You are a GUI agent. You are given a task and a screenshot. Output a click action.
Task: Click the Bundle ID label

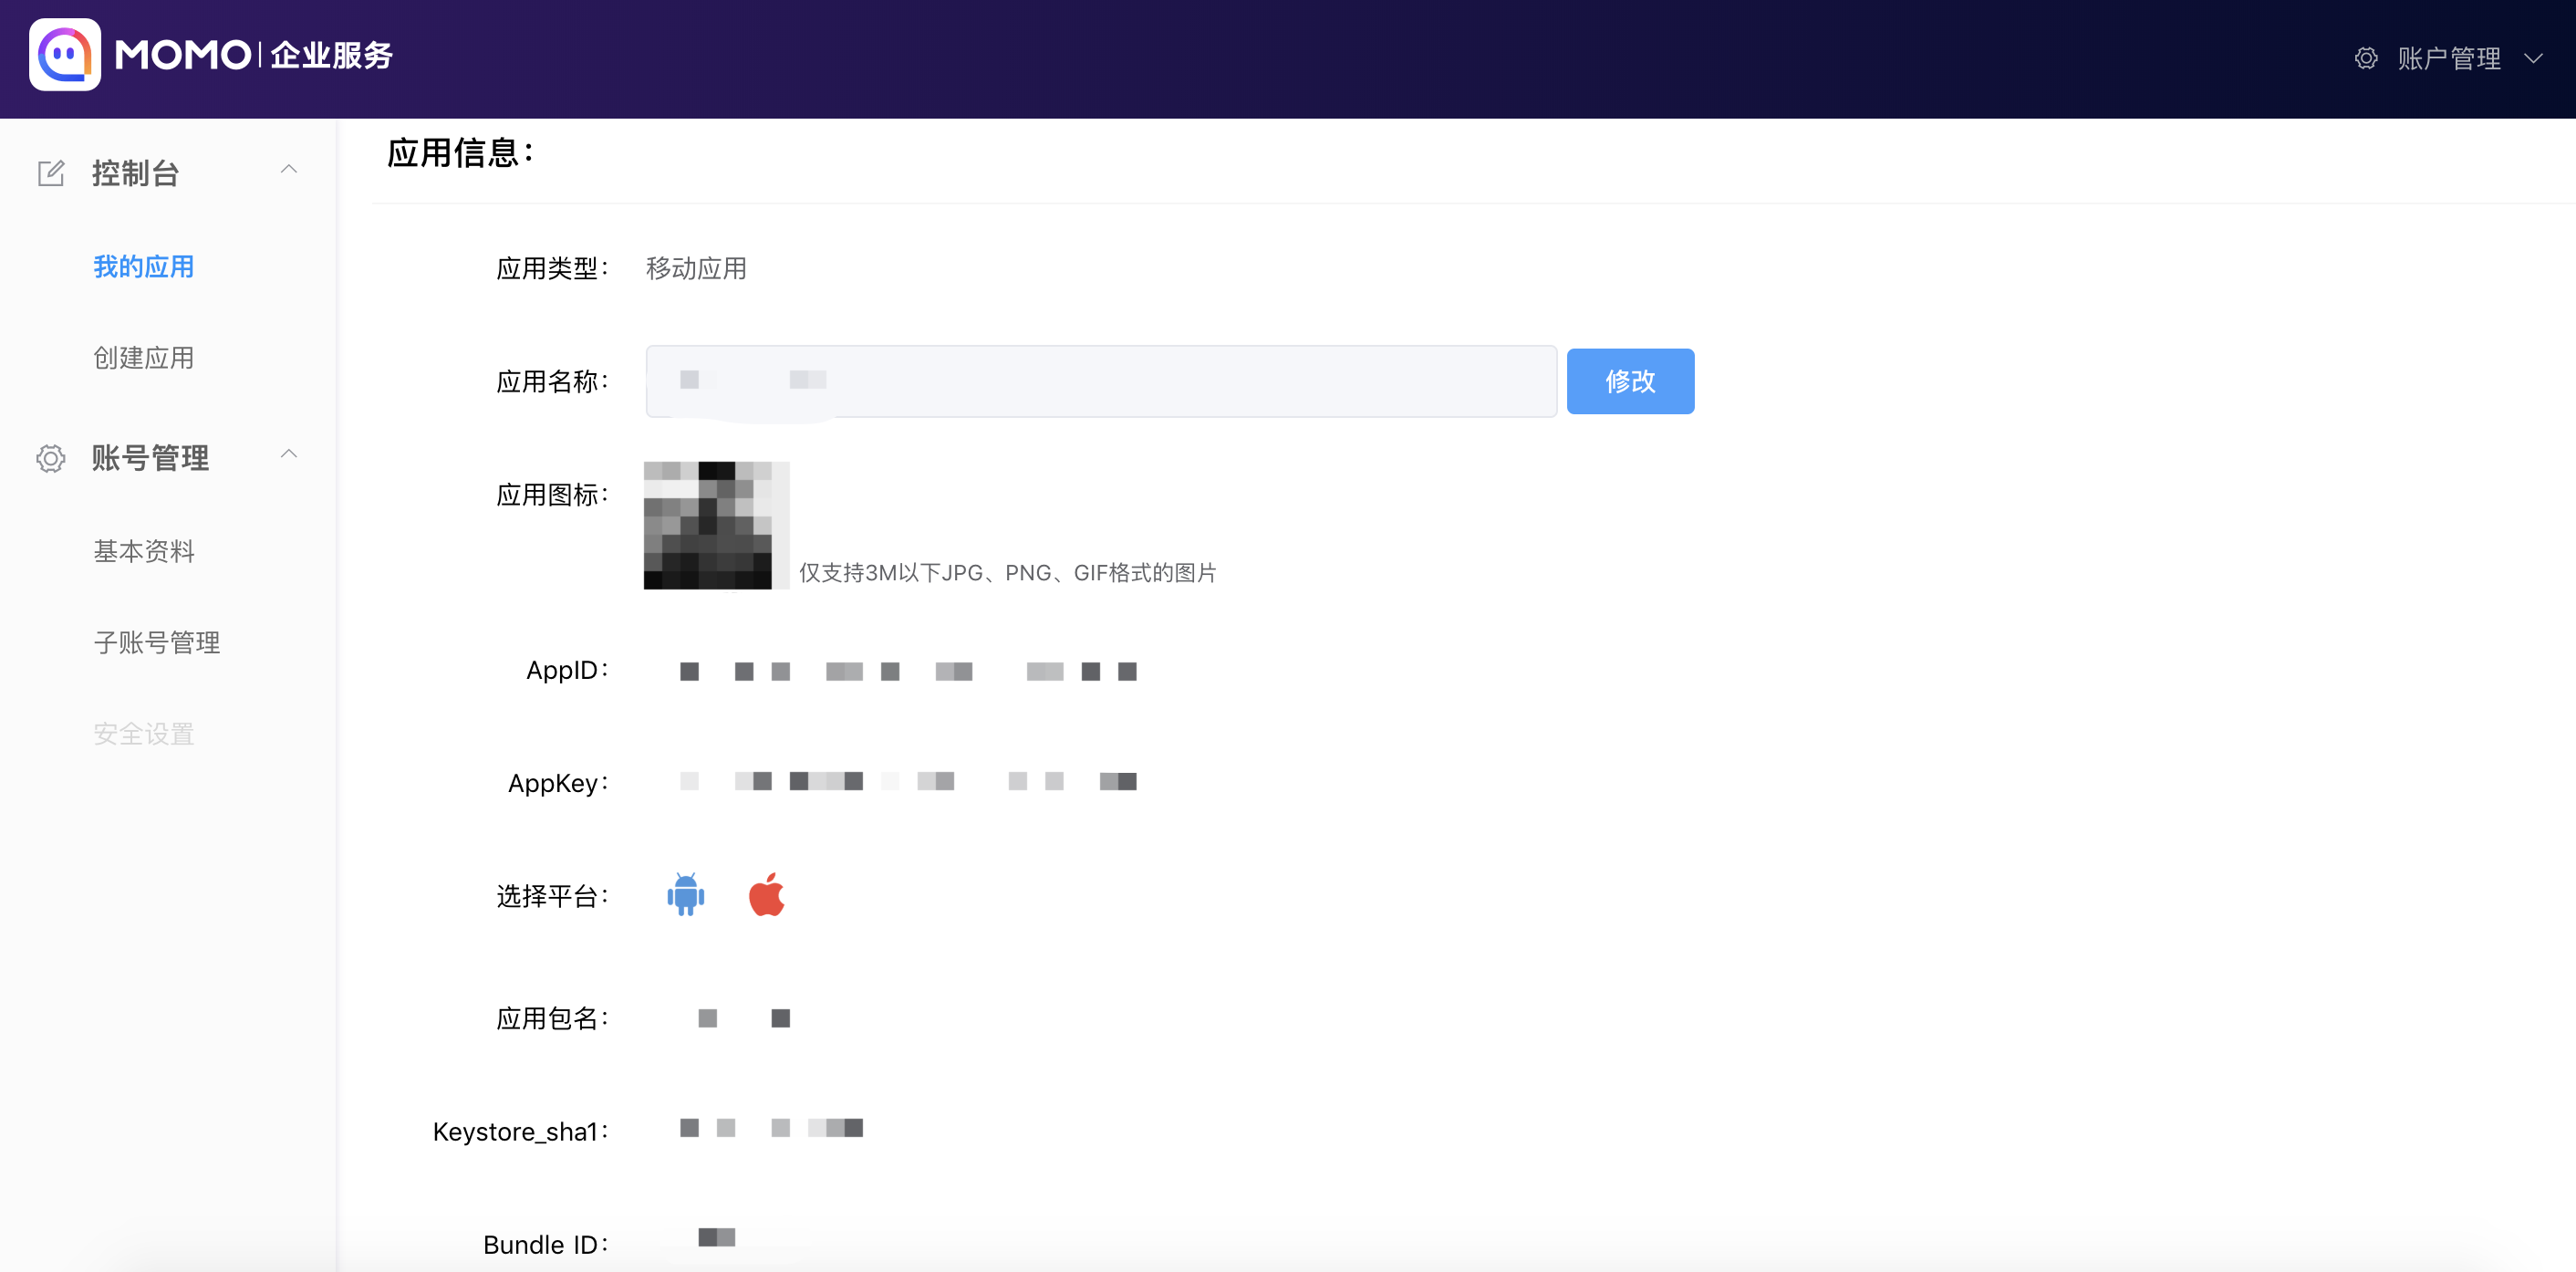pos(545,1245)
